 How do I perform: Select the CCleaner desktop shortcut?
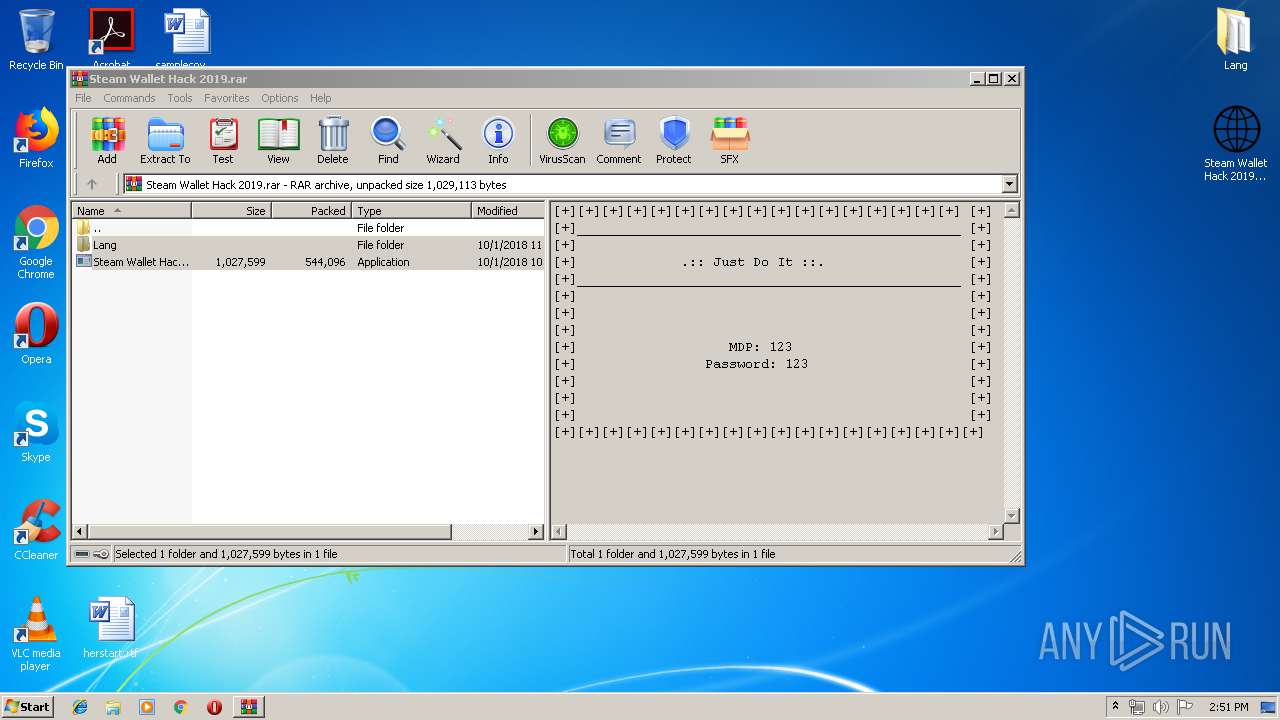36,530
